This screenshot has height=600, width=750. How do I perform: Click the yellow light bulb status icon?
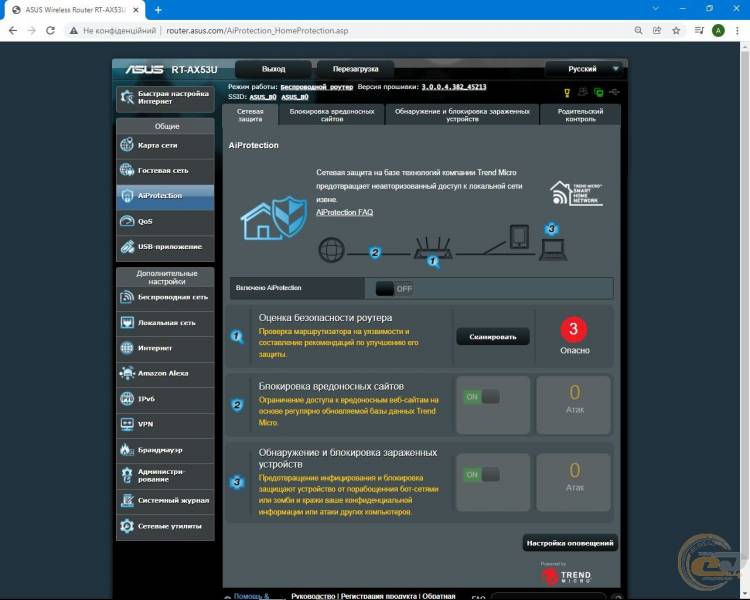tap(567, 93)
